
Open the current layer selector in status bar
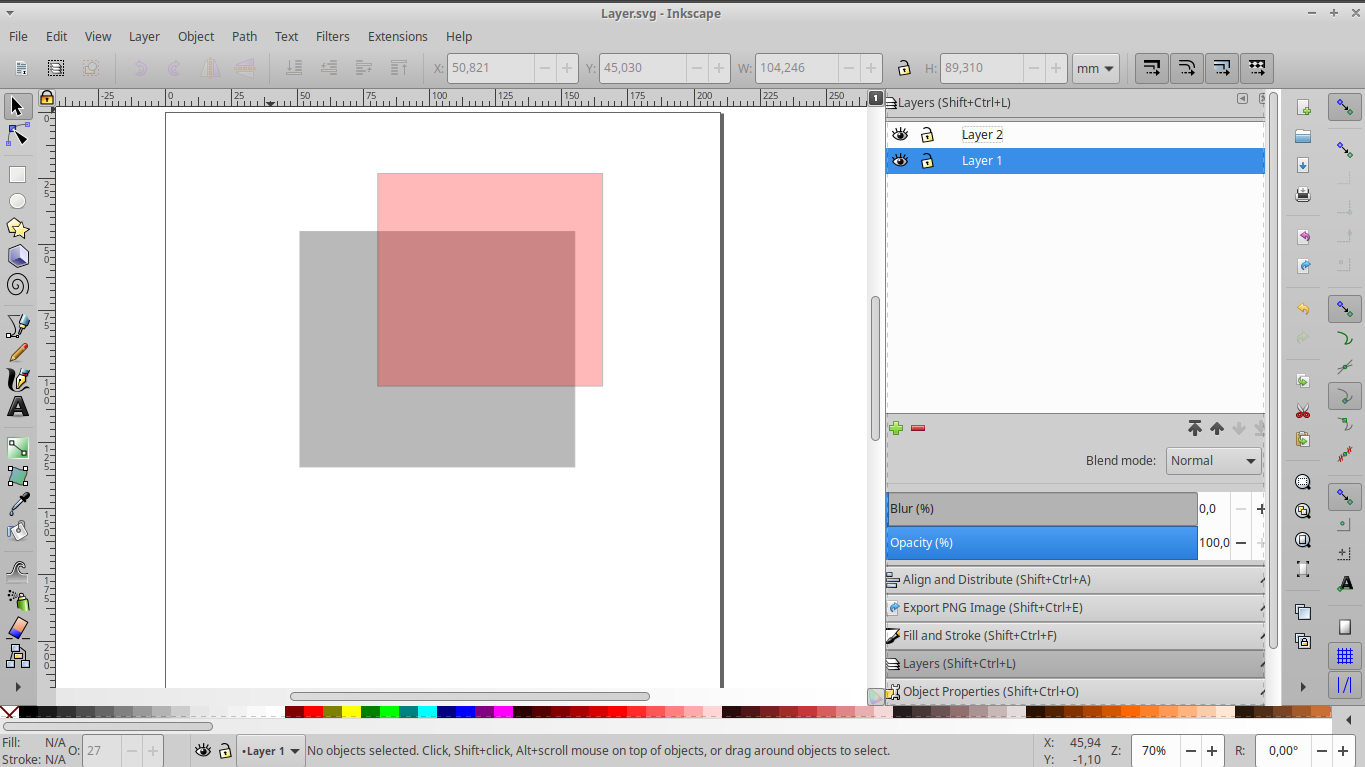pos(270,751)
